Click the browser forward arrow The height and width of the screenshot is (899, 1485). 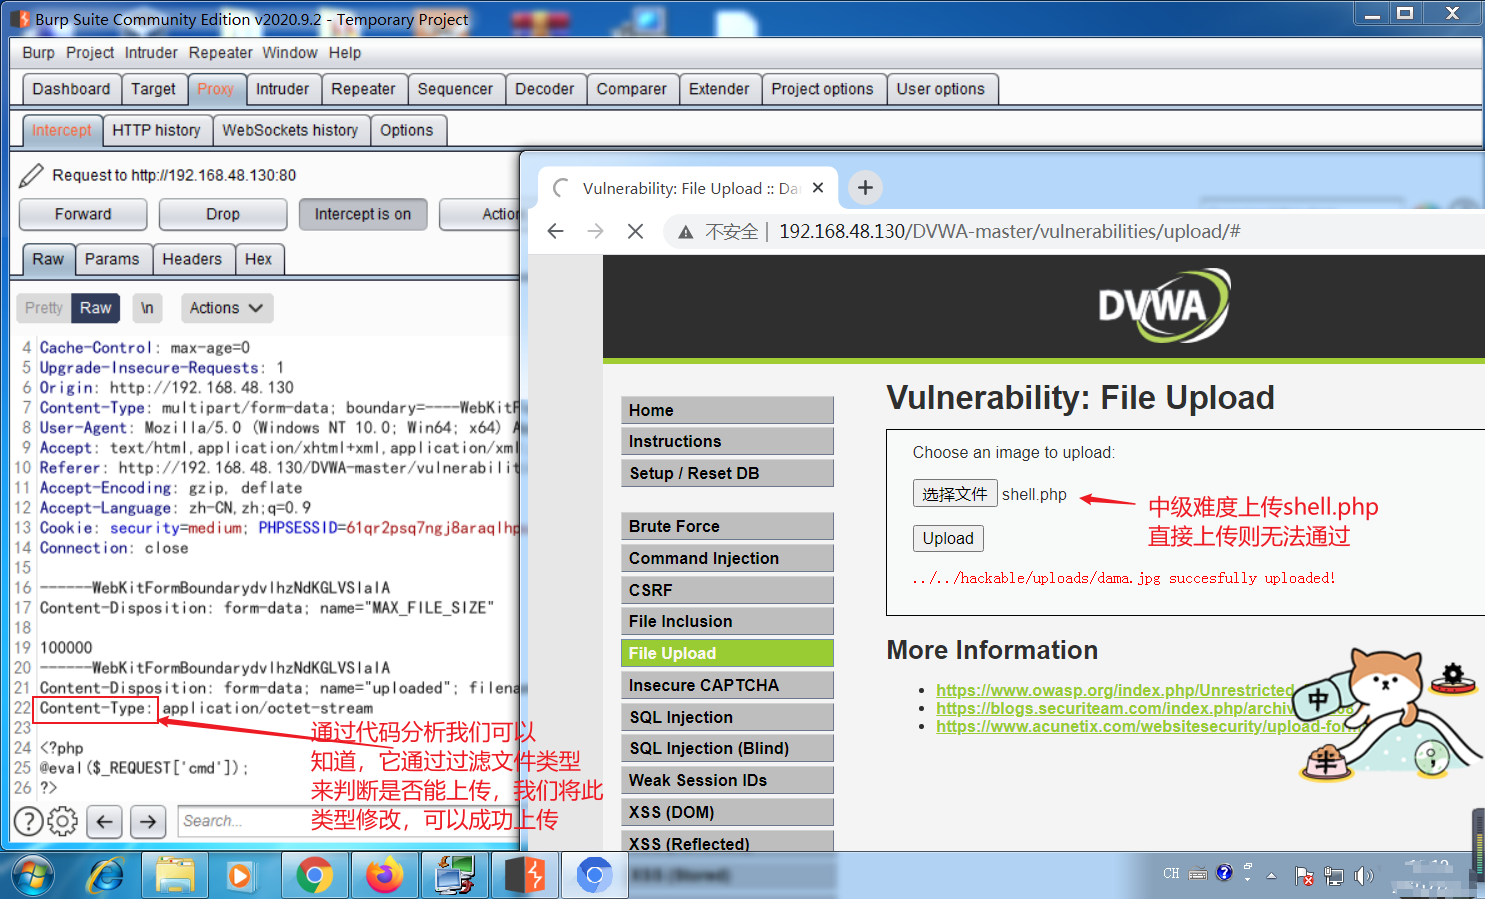(596, 231)
